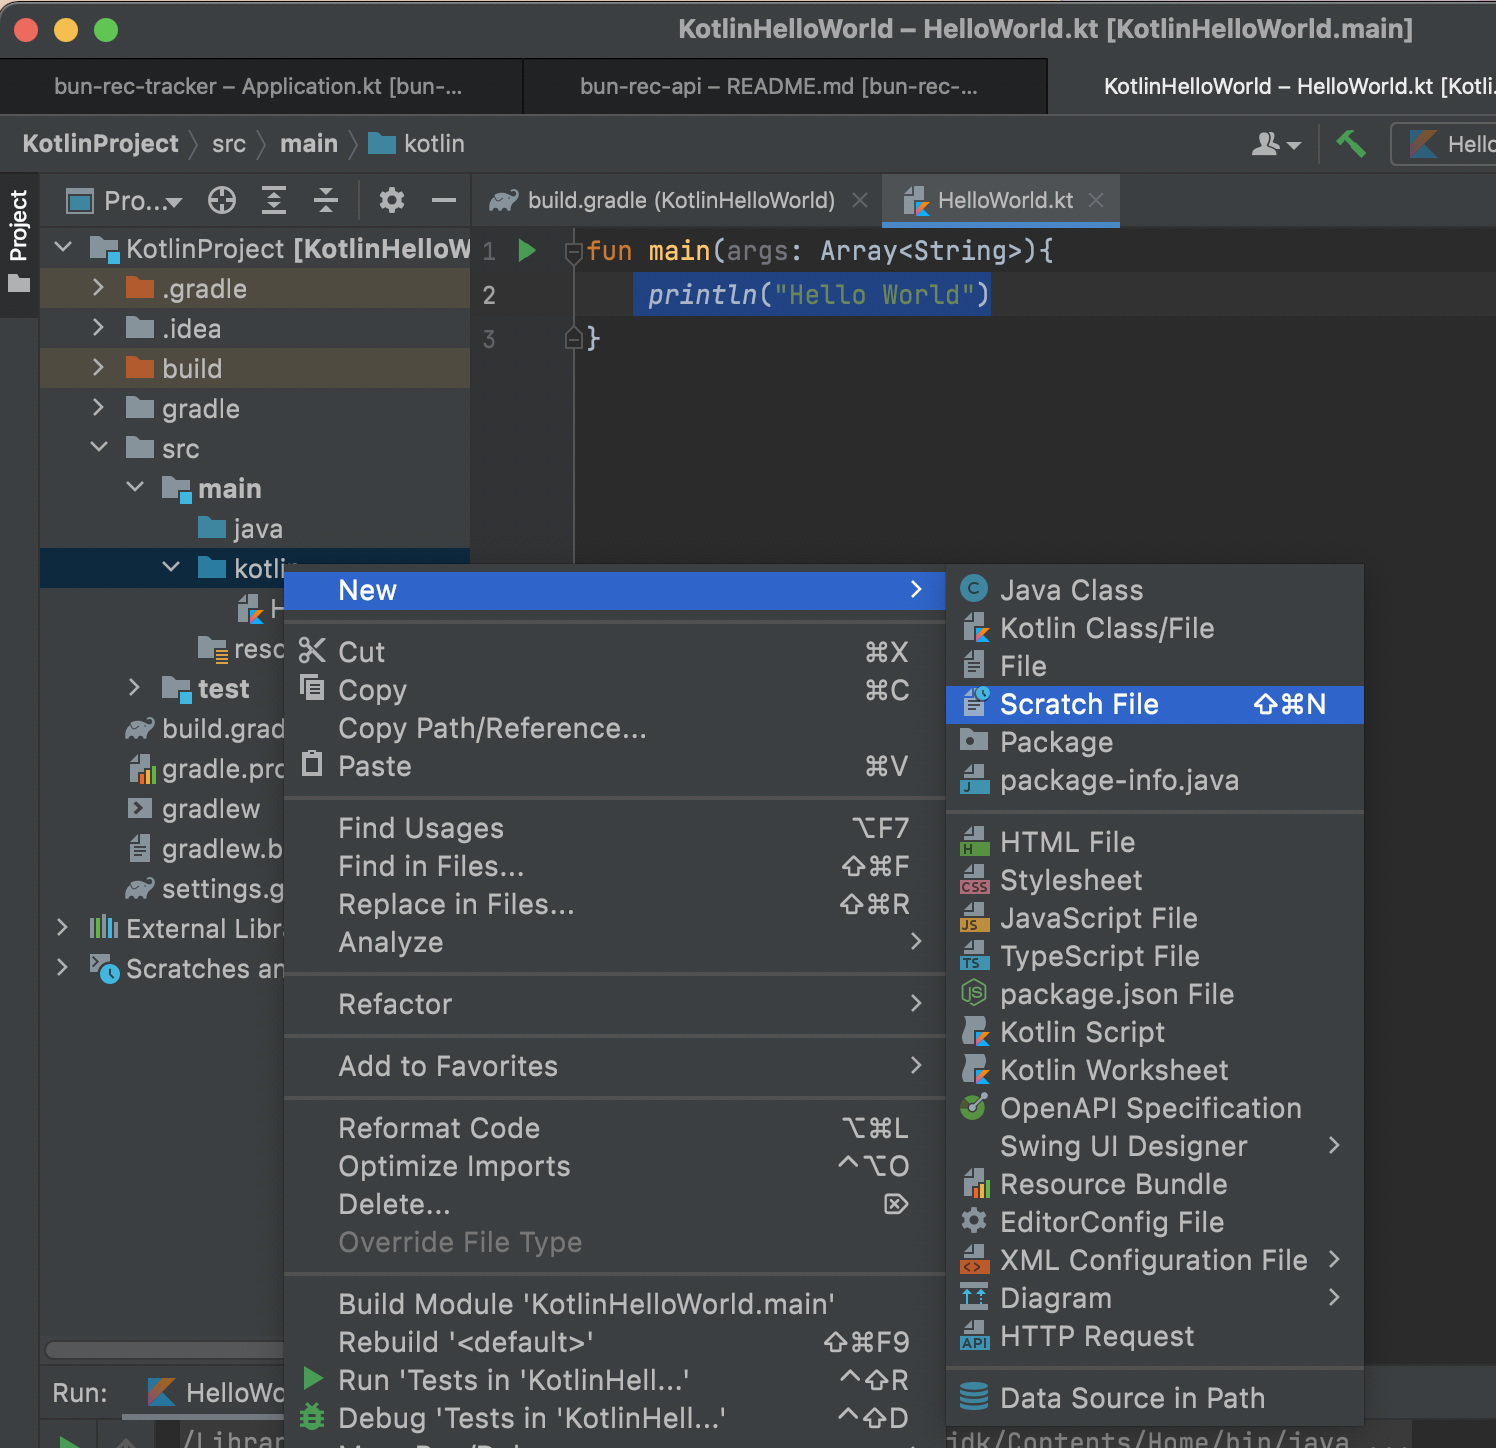Screen dimensions: 1496x1448
Task: Open Project panel settings gear
Action: (392, 201)
